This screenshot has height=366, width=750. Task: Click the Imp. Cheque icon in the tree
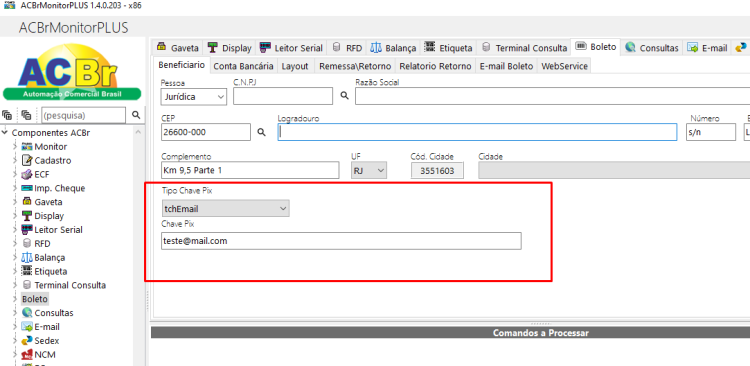point(27,188)
